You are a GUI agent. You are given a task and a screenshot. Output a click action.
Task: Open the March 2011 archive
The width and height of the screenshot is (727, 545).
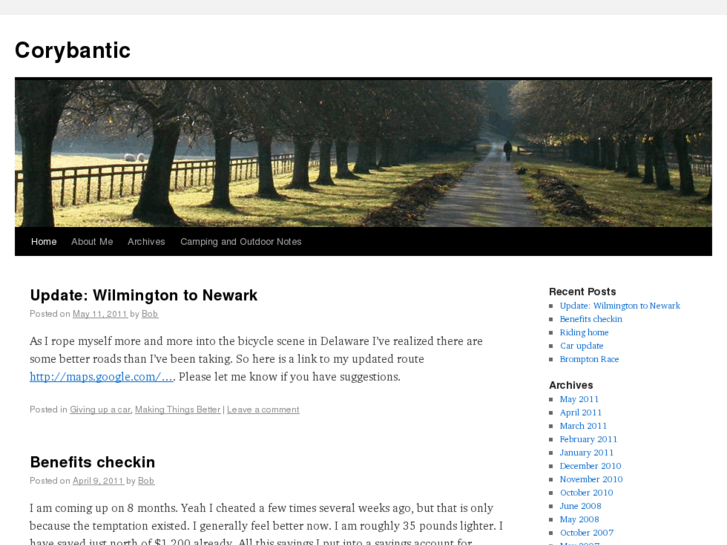click(x=583, y=426)
